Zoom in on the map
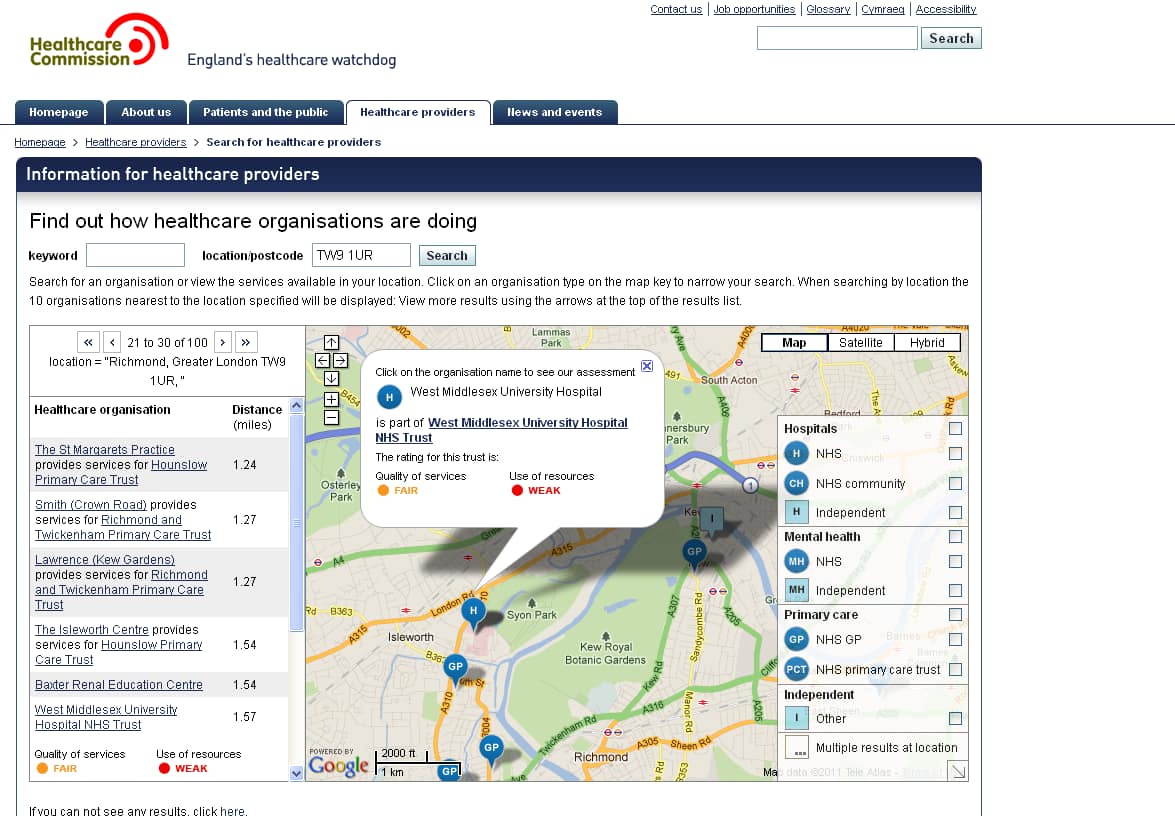 tap(331, 399)
